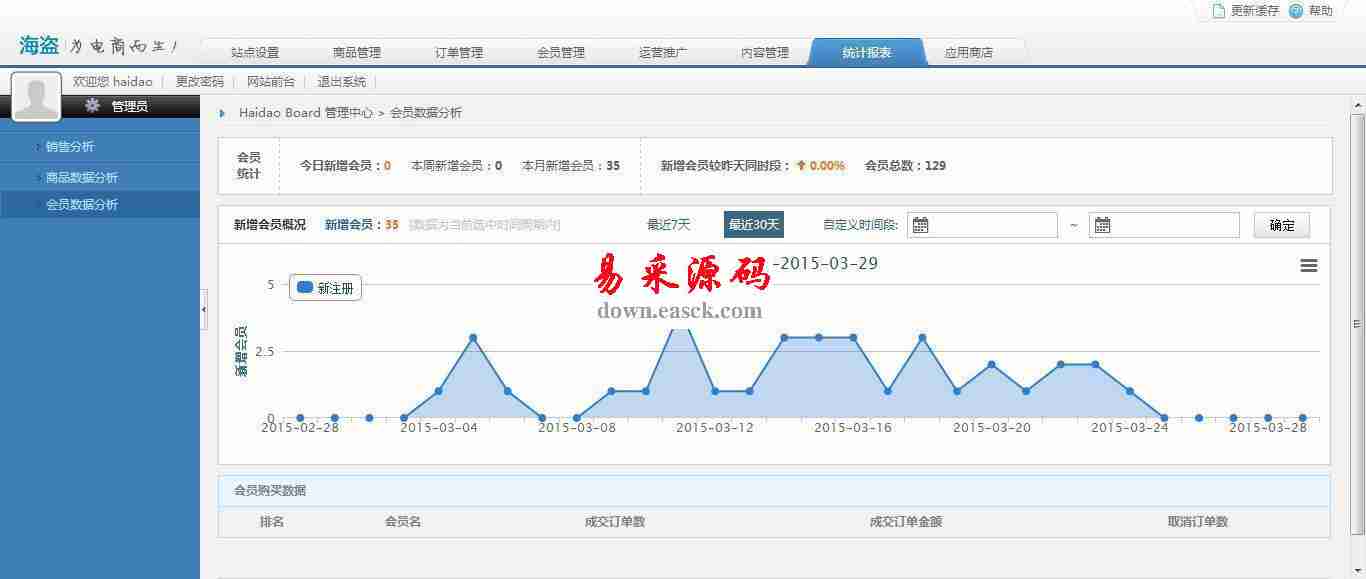The width and height of the screenshot is (1366, 579).
Task: Expand the 商品数据分析 sidebar item
Action: pyautogui.click(x=81, y=178)
